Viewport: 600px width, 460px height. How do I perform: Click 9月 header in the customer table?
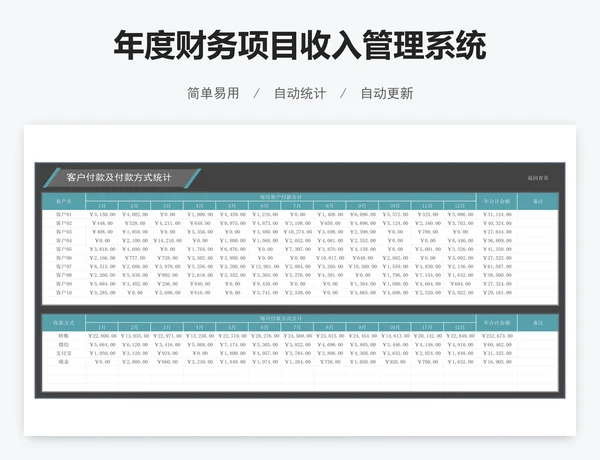[x=362, y=206]
